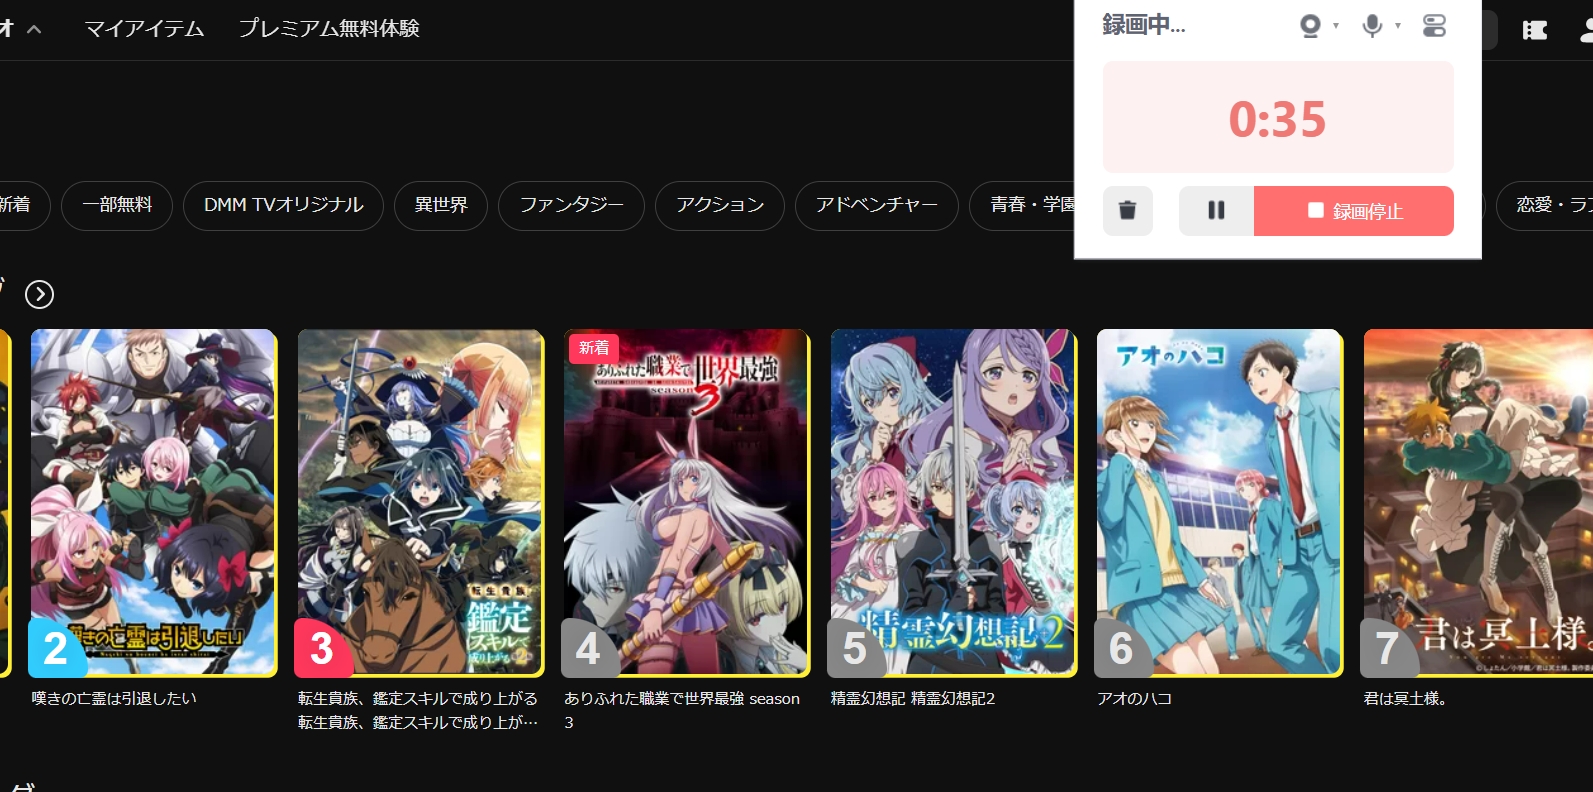Open recorder settings toggle icon
Image resolution: width=1593 pixels, height=792 pixels.
(x=1434, y=26)
